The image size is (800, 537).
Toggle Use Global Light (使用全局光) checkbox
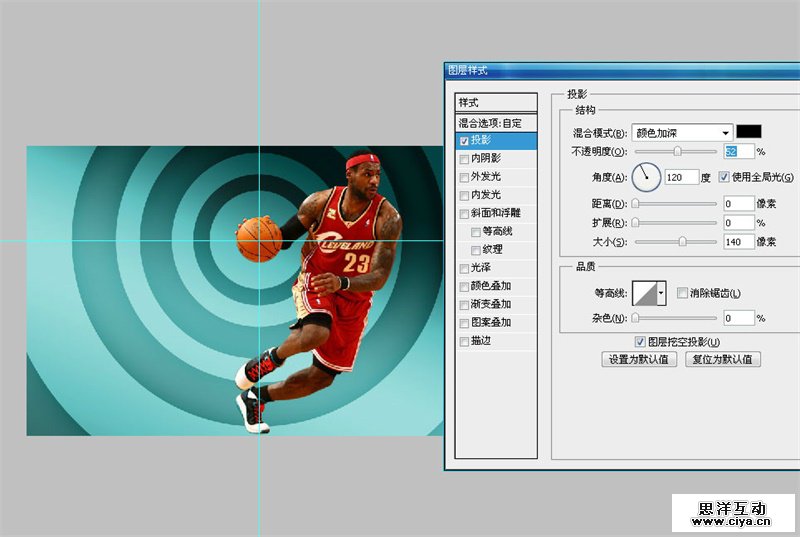tap(724, 177)
